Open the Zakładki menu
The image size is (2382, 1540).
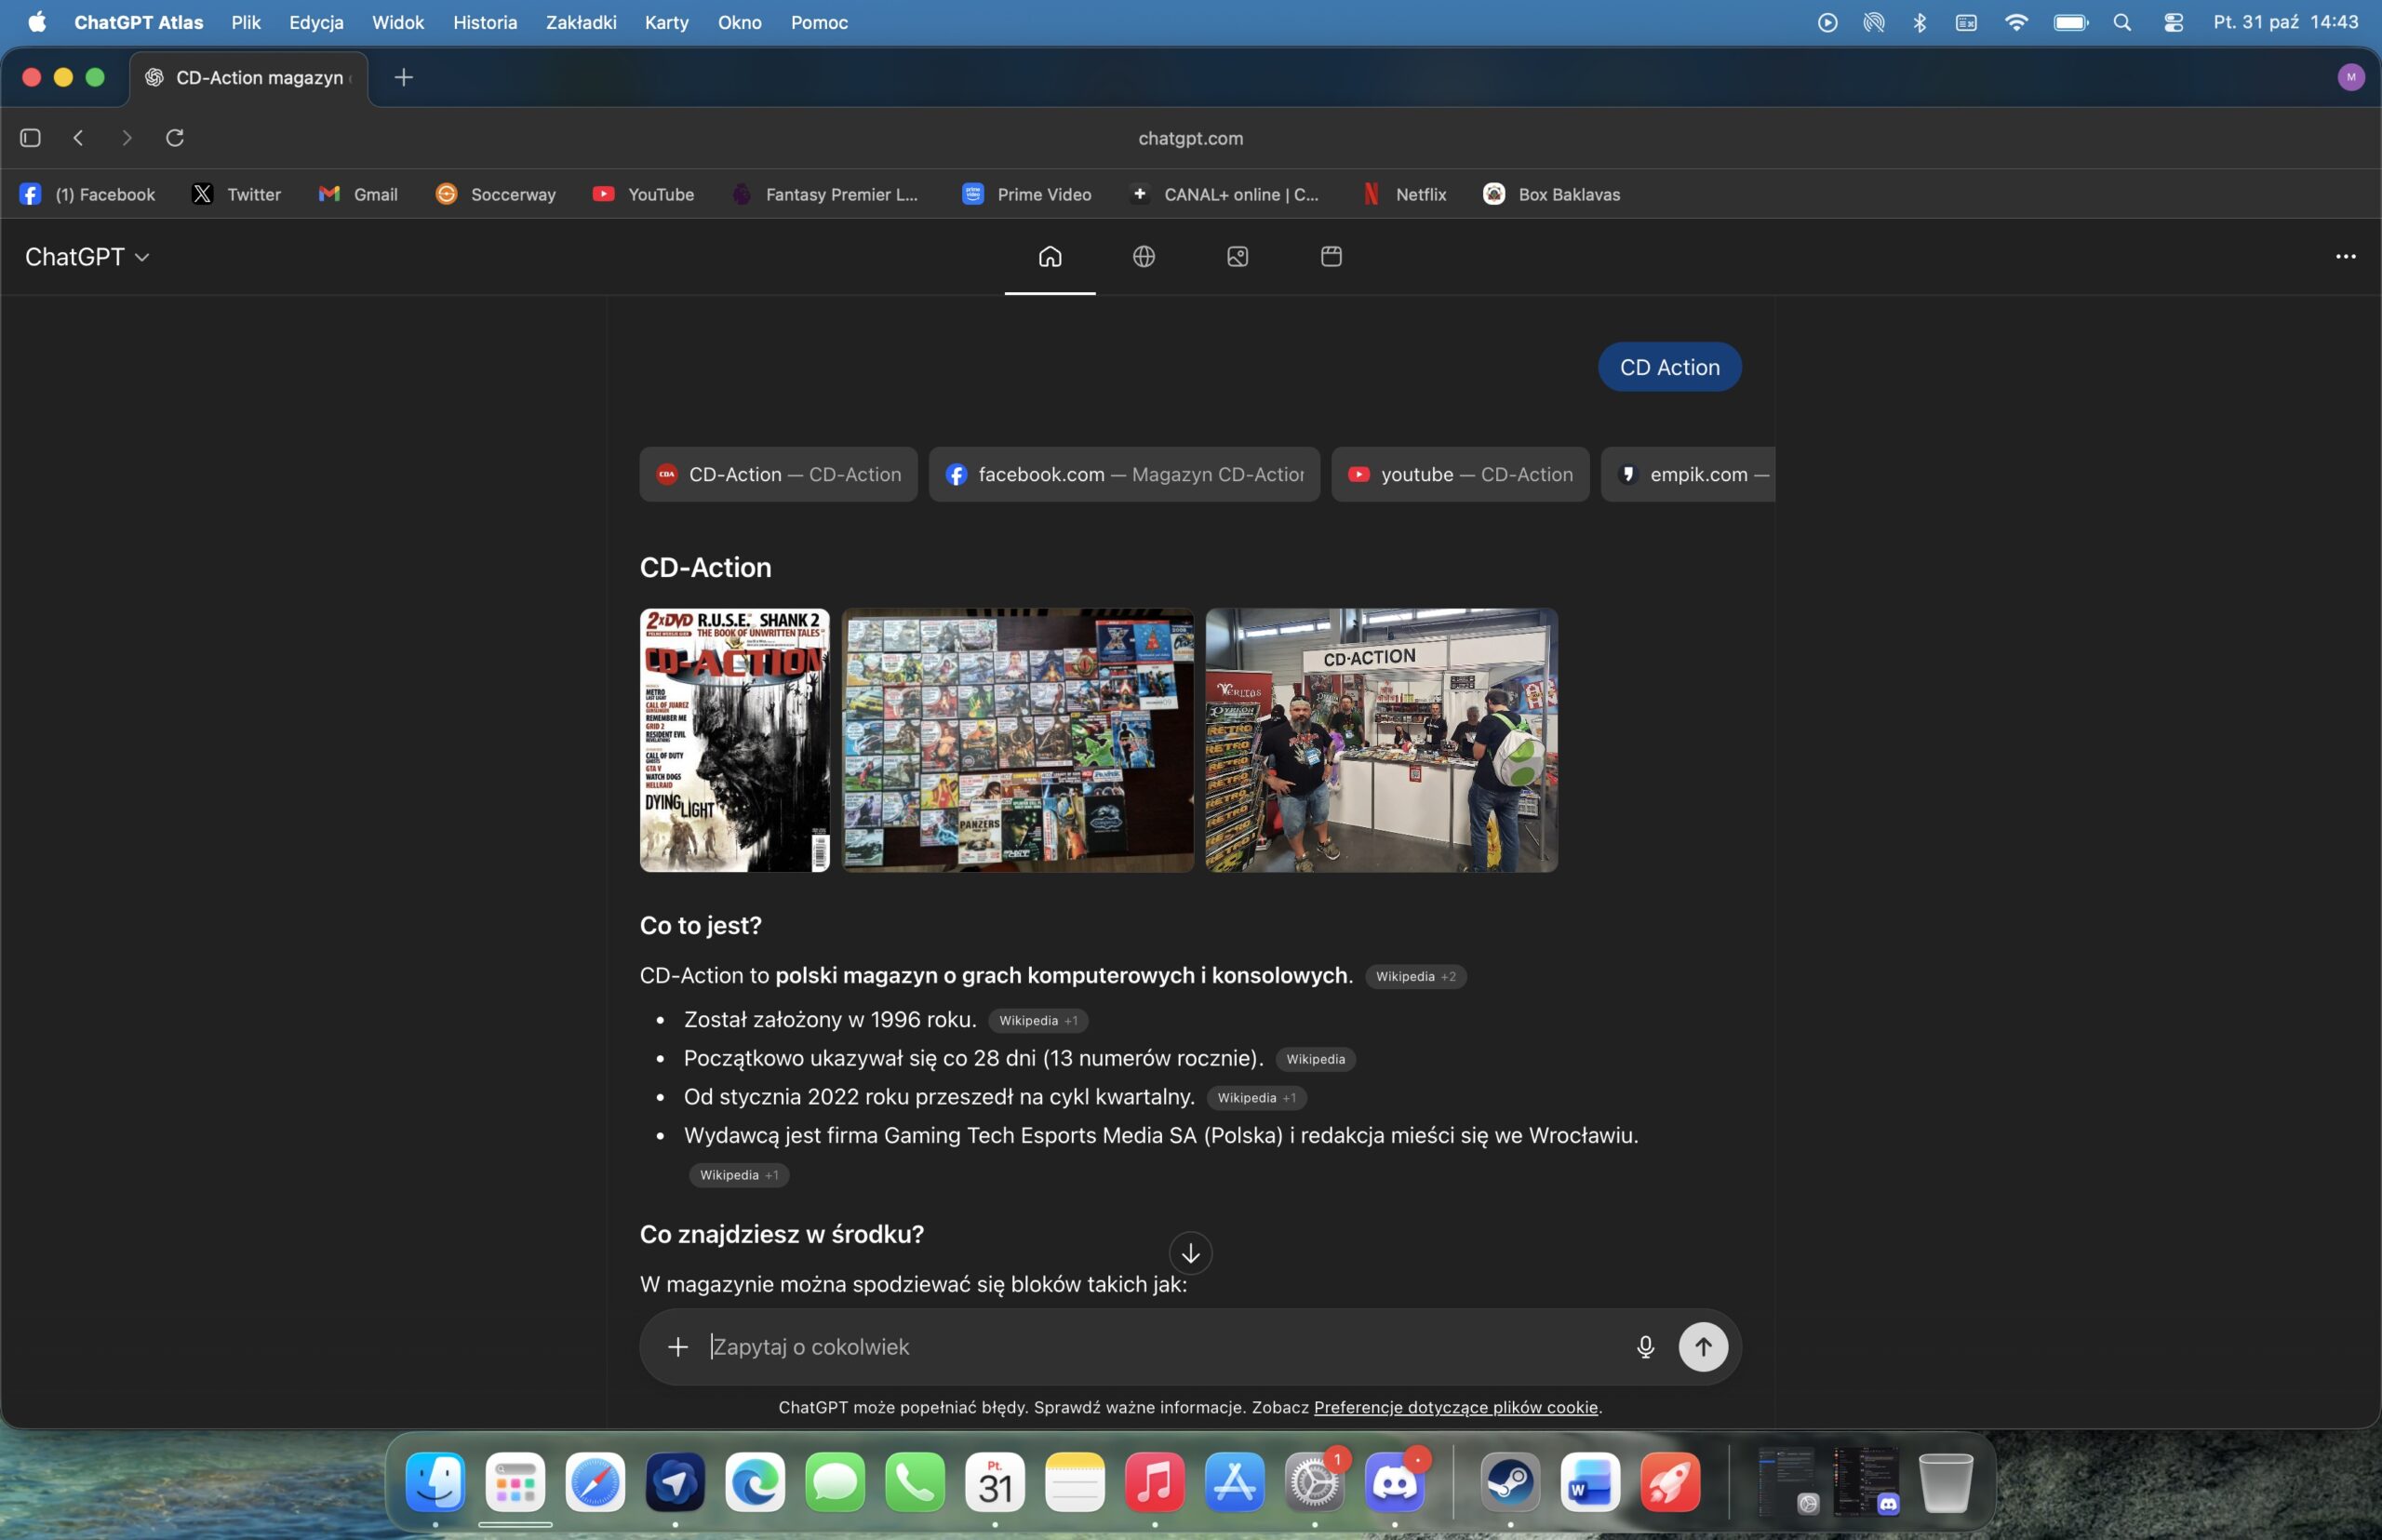click(x=581, y=22)
